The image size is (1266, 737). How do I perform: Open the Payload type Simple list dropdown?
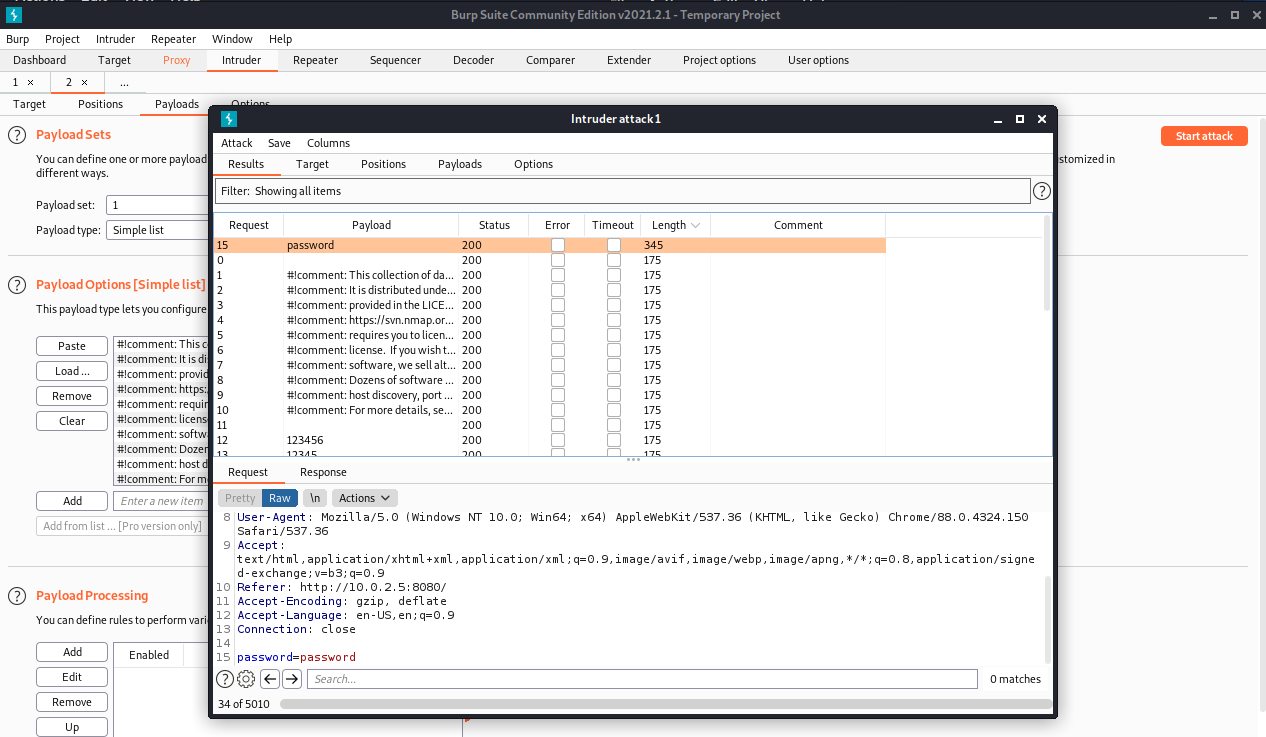click(x=157, y=230)
